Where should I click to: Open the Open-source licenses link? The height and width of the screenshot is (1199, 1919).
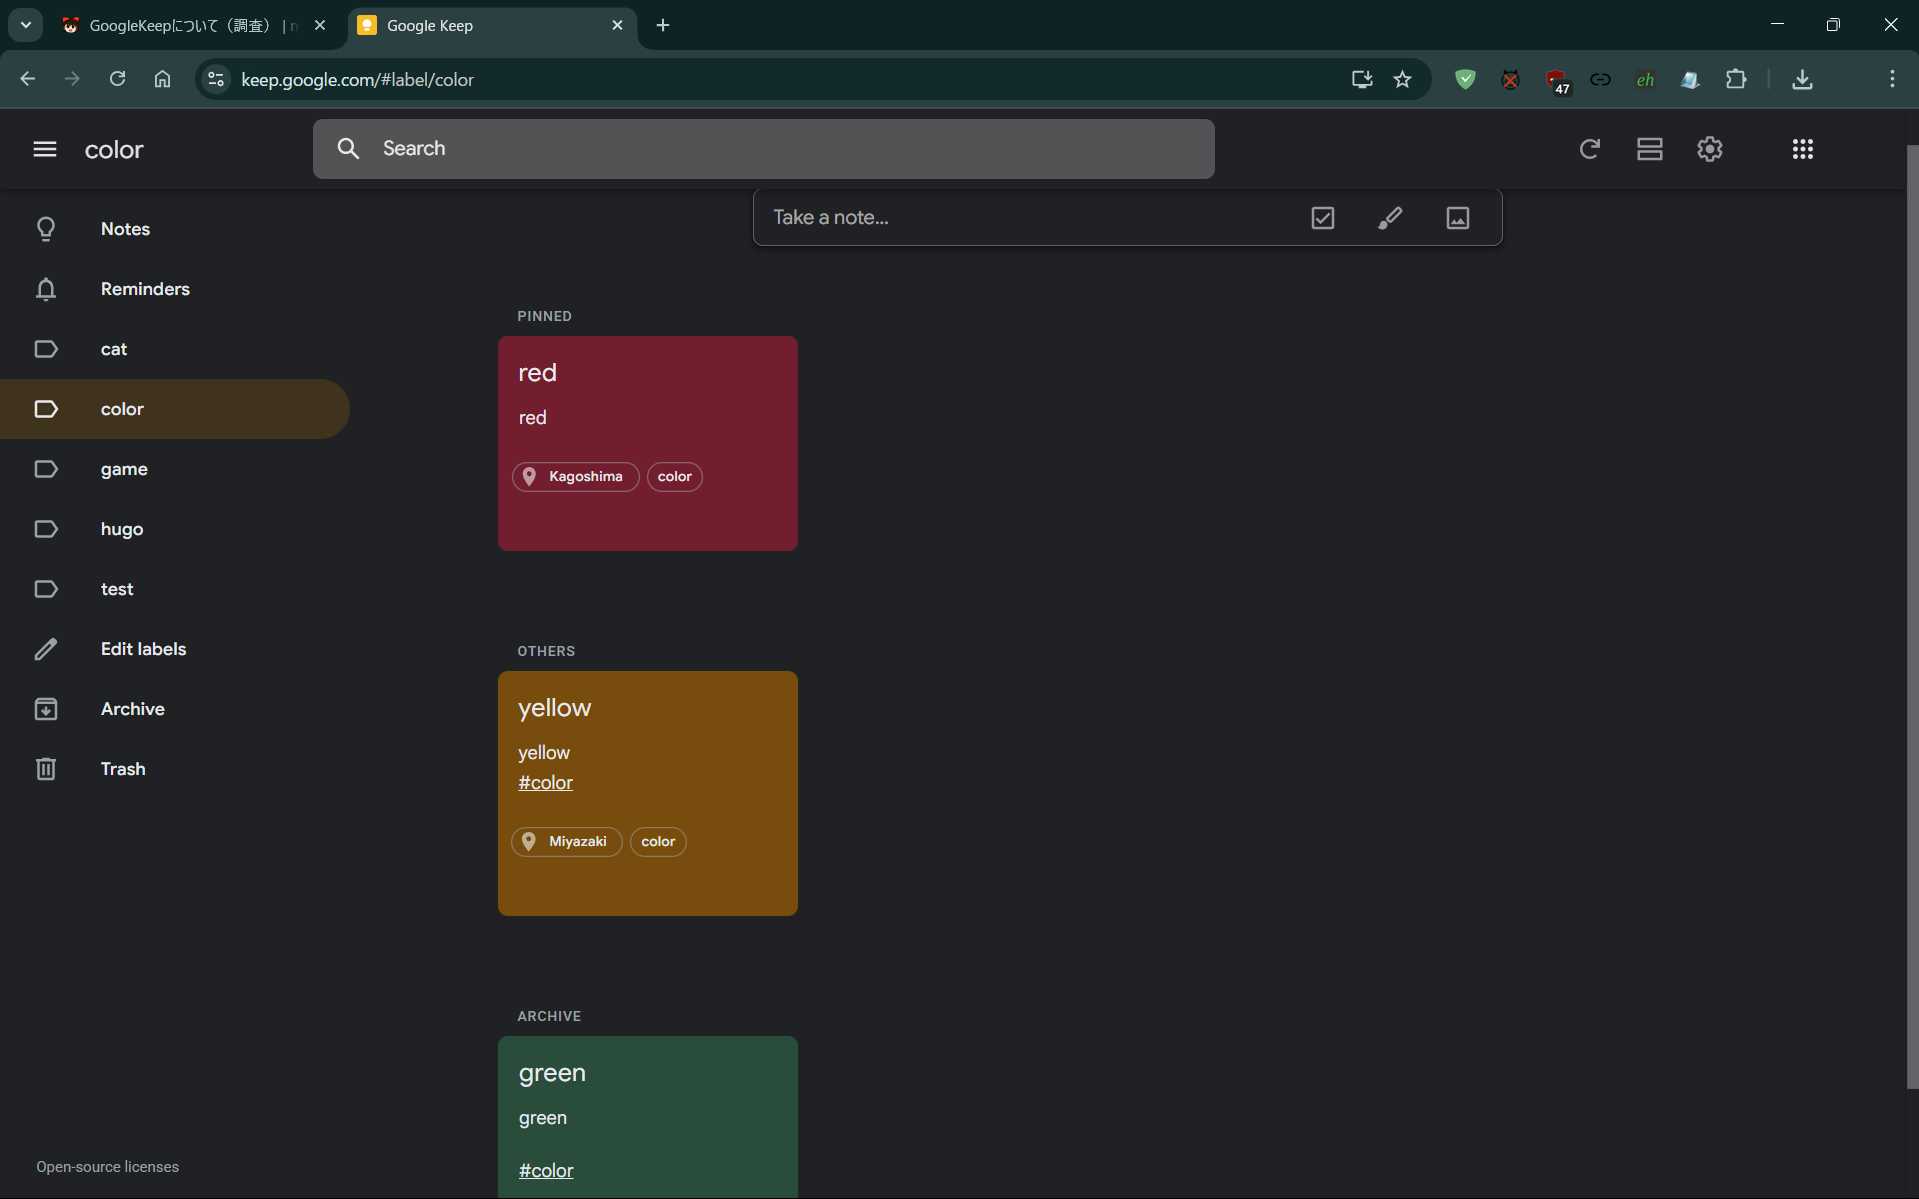point(108,1167)
